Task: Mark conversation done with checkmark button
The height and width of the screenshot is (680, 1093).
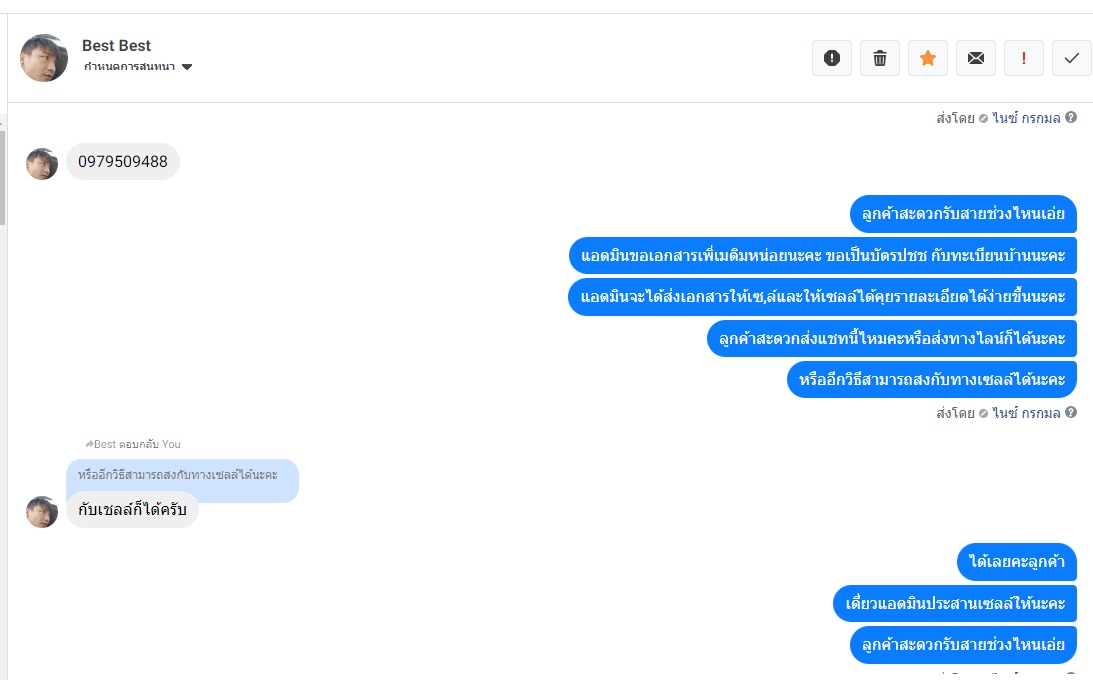Action: (1072, 58)
